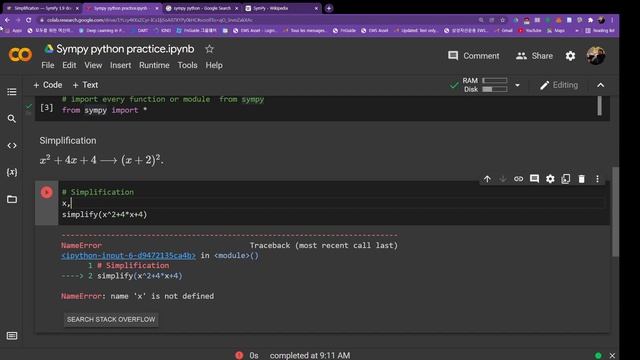This screenshot has width=640, height=360.
Task: Open the variables inspector icon
Action: [x=12, y=172]
